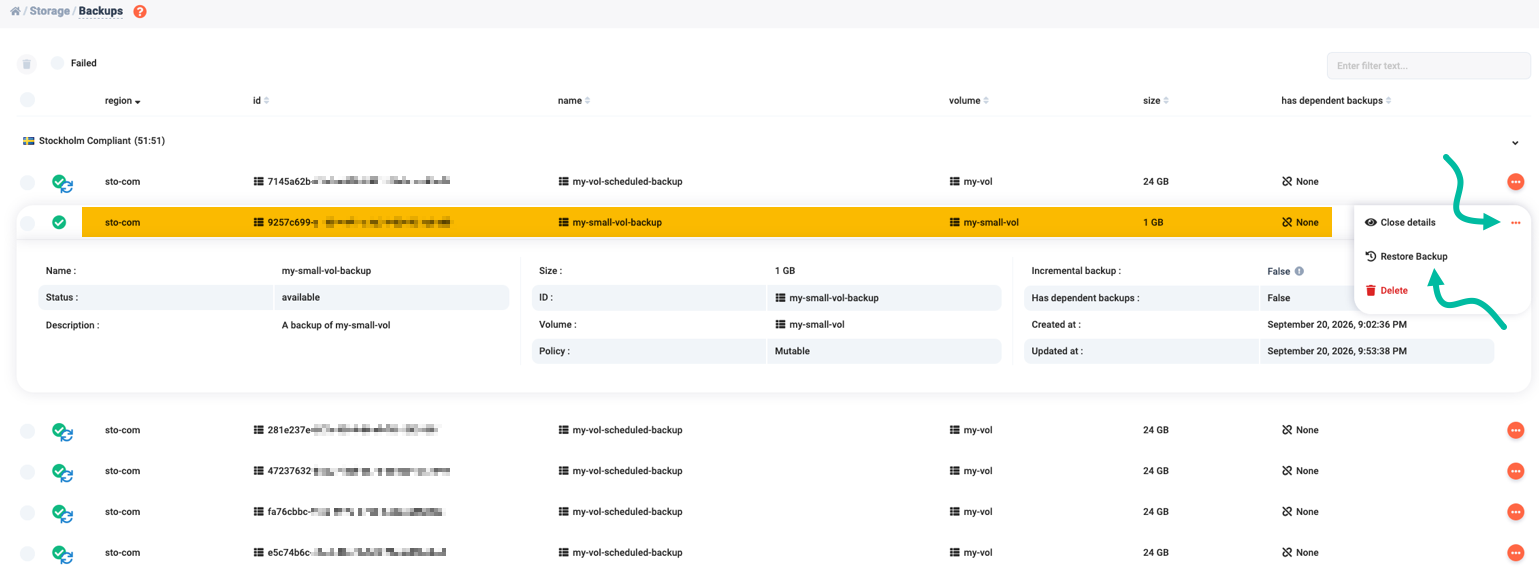Select checkbox for backup e5c74b6c
The image size is (1539, 570).
click(x=27, y=553)
